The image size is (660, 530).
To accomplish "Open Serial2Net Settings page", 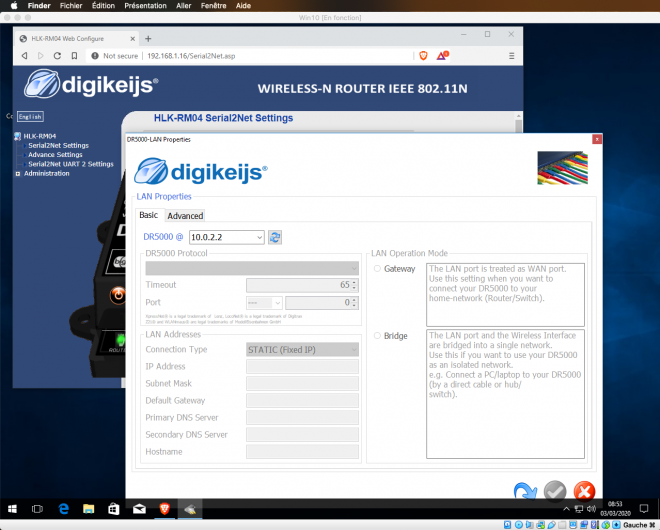I will (x=59, y=145).
